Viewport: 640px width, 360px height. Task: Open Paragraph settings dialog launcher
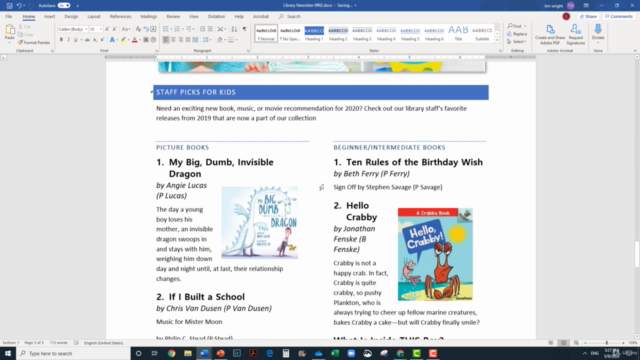tap(248, 51)
